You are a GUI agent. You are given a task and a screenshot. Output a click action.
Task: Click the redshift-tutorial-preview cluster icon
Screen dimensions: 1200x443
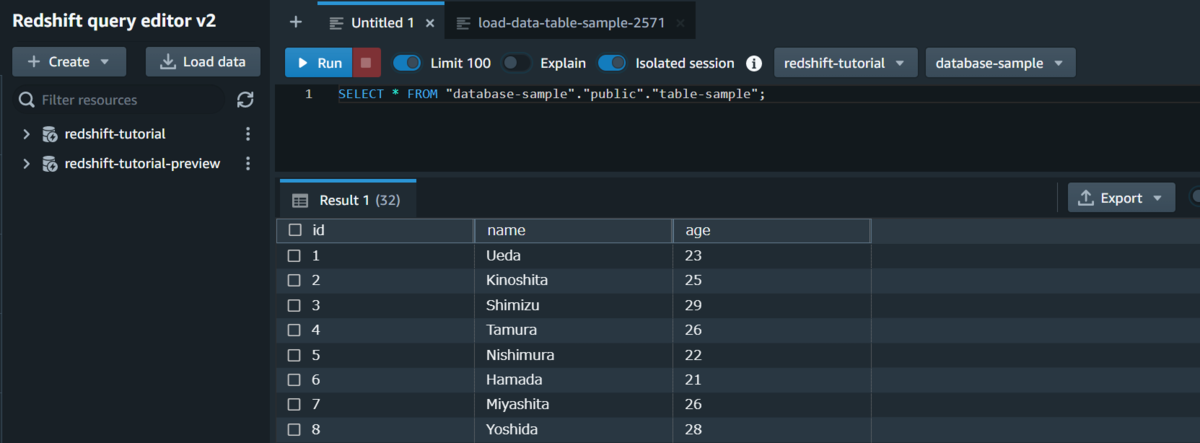[x=50, y=163]
